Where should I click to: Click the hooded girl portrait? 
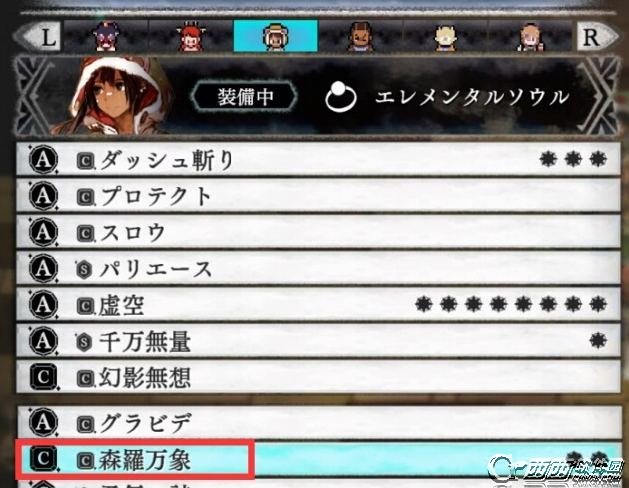pos(114,94)
